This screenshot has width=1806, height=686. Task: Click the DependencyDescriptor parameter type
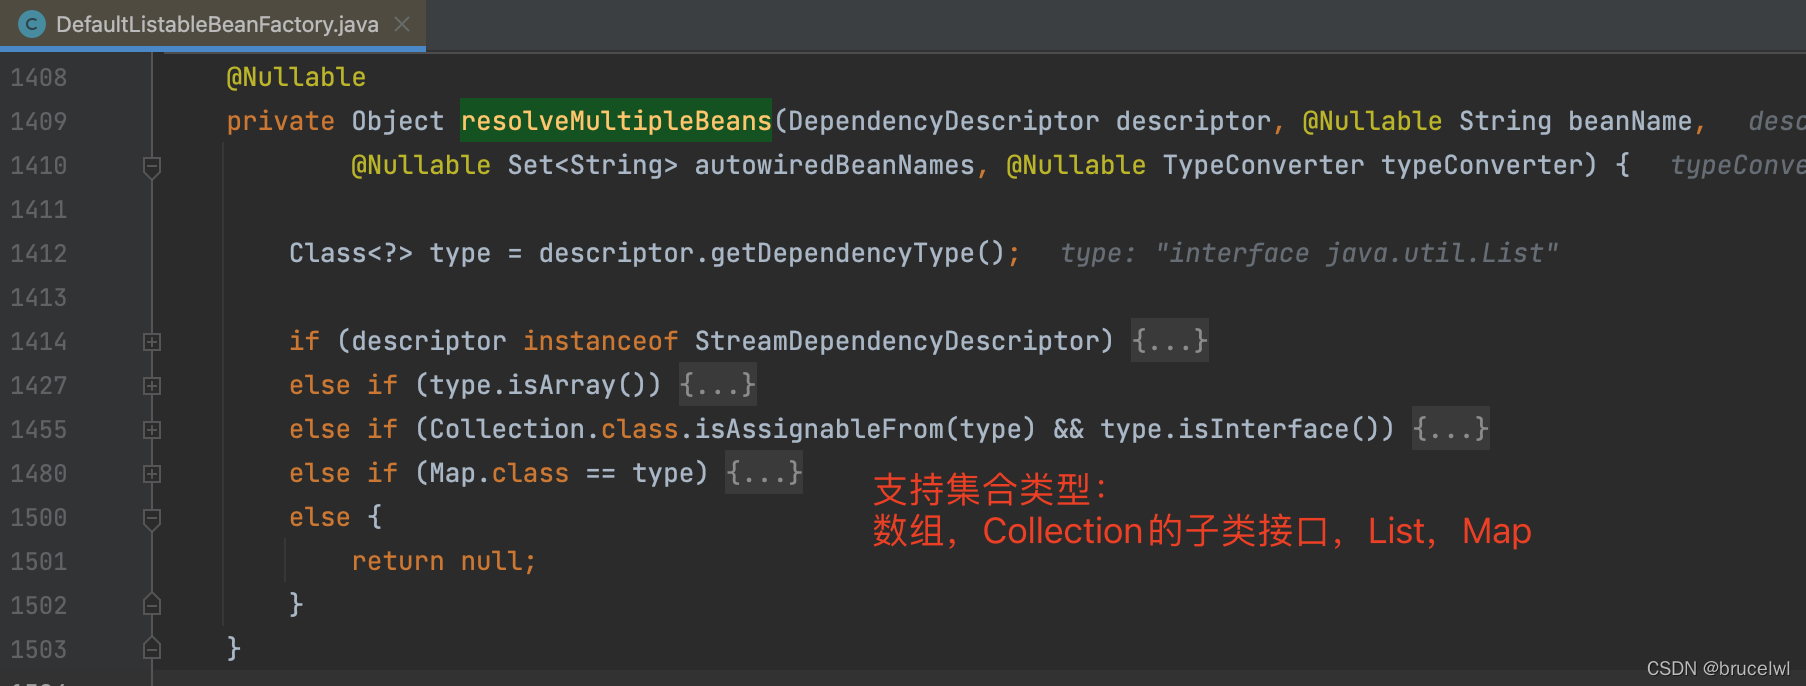pyautogui.click(x=943, y=121)
